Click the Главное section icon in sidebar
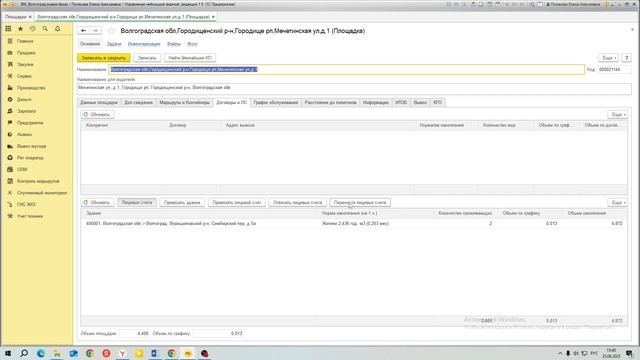The image size is (640, 360). [10, 41]
